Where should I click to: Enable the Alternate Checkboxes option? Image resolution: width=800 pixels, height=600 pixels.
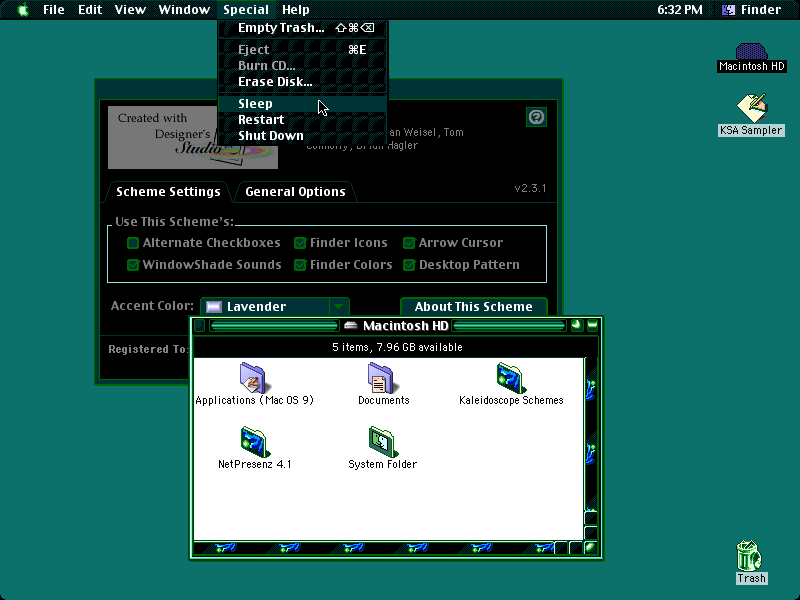click(133, 243)
